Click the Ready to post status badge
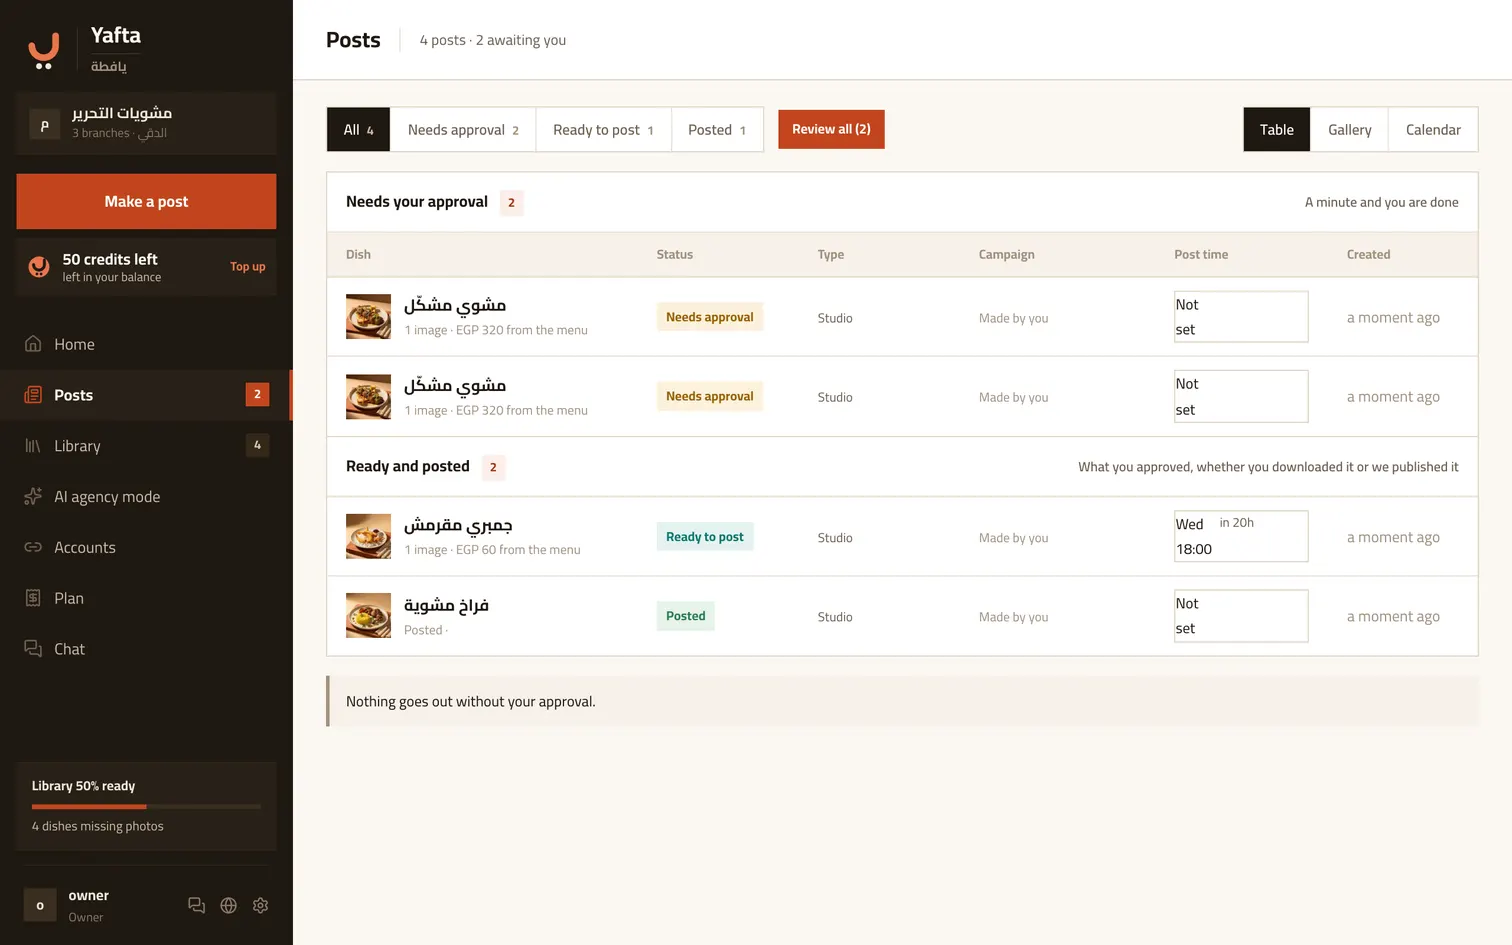 coord(705,537)
